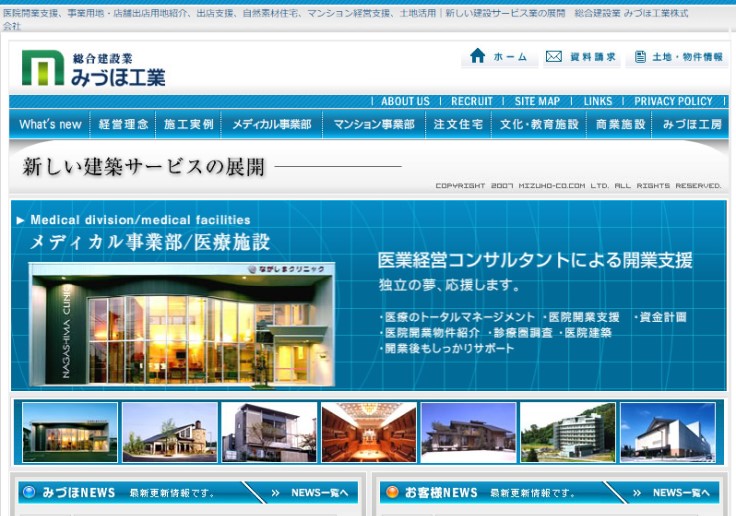The width and height of the screenshot is (736, 516).
Task: Click the document icon for 土地・物件情報
Action: coord(640,57)
